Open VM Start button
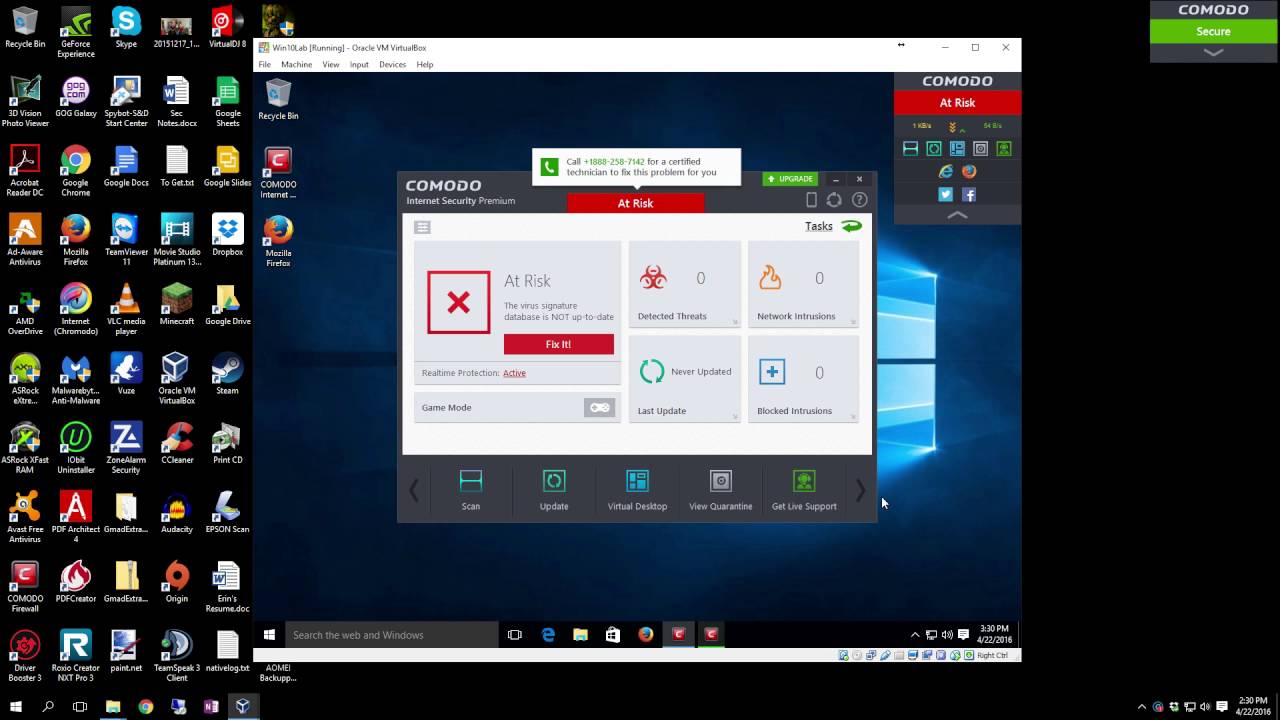This screenshot has height=720, width=1280. [x=269, y=635]
